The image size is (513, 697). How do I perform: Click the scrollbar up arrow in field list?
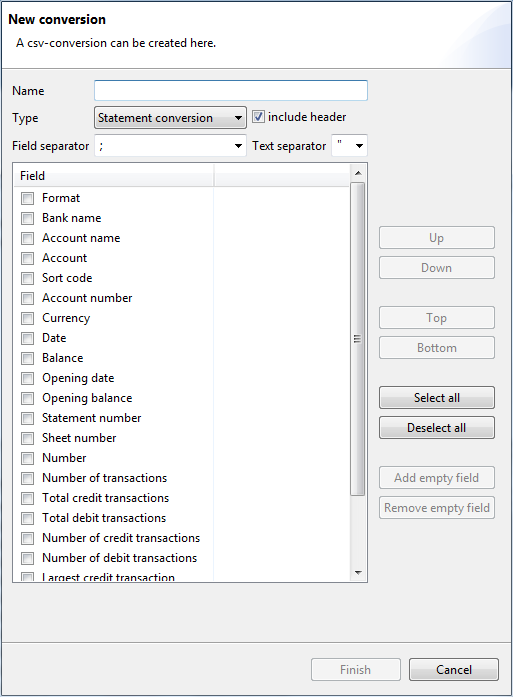coord(358,173)
